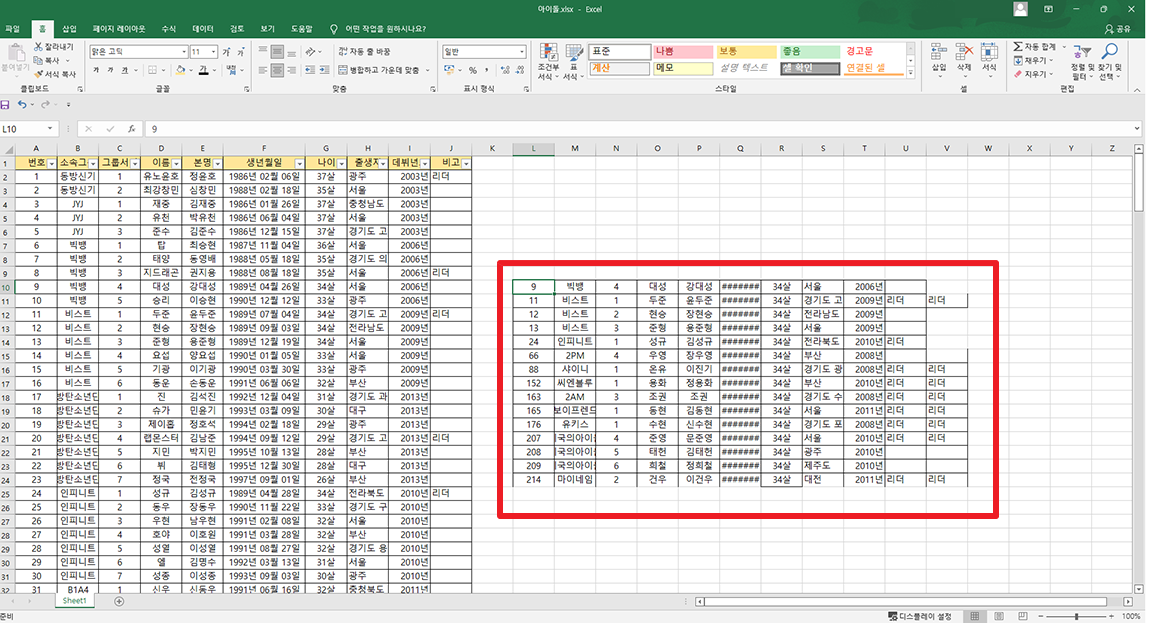Expand the cell styles gallery

click(x=910, y=73)
